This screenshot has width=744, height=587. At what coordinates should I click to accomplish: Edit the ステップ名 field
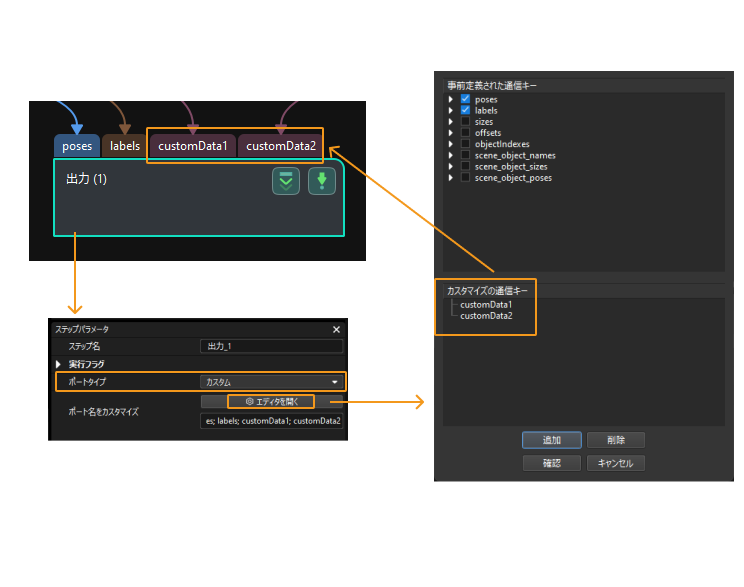[x=271, y=346]
